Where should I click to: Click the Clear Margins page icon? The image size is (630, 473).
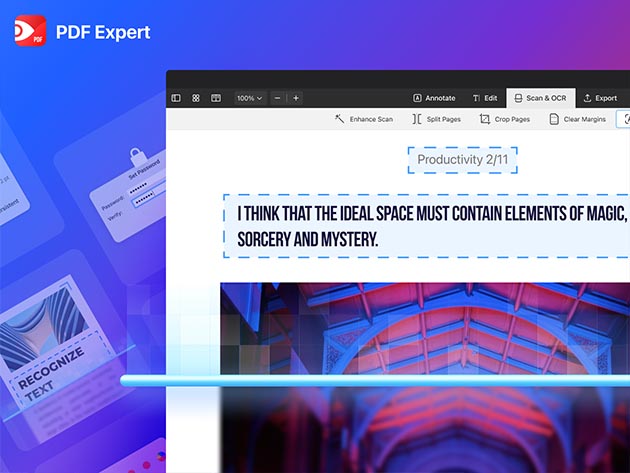click(x=554, y=119)
